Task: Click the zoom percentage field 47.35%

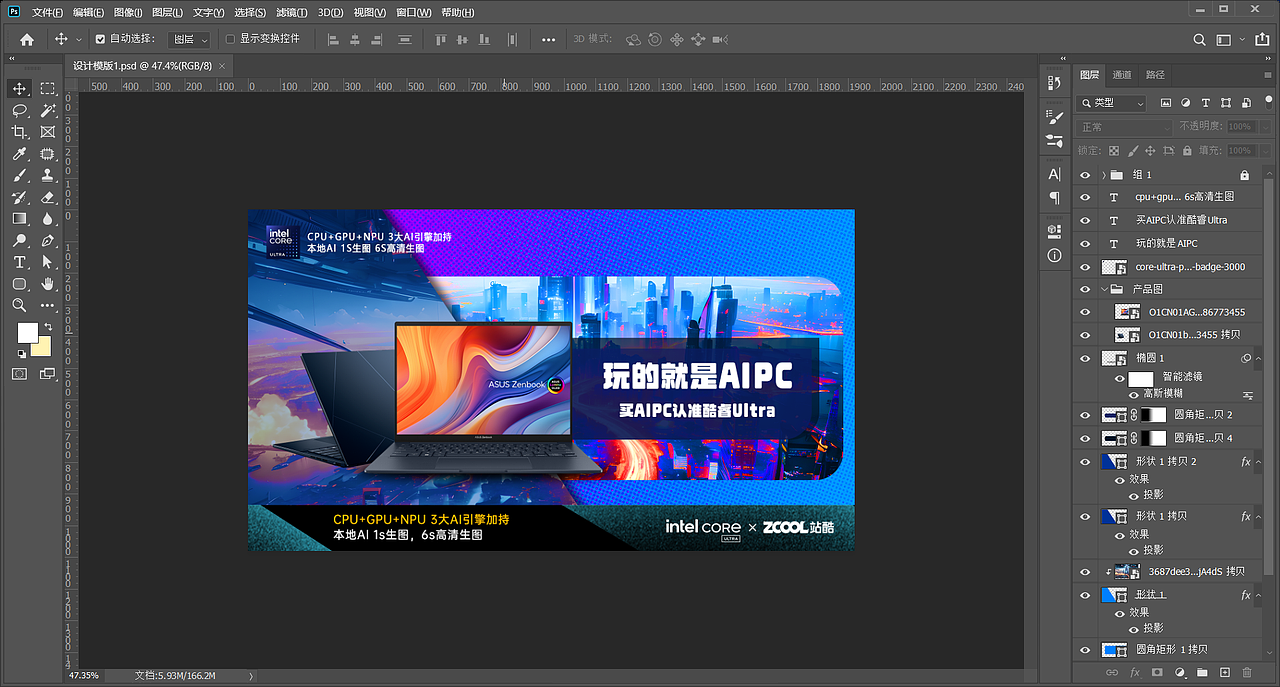Action: point(84,676)
